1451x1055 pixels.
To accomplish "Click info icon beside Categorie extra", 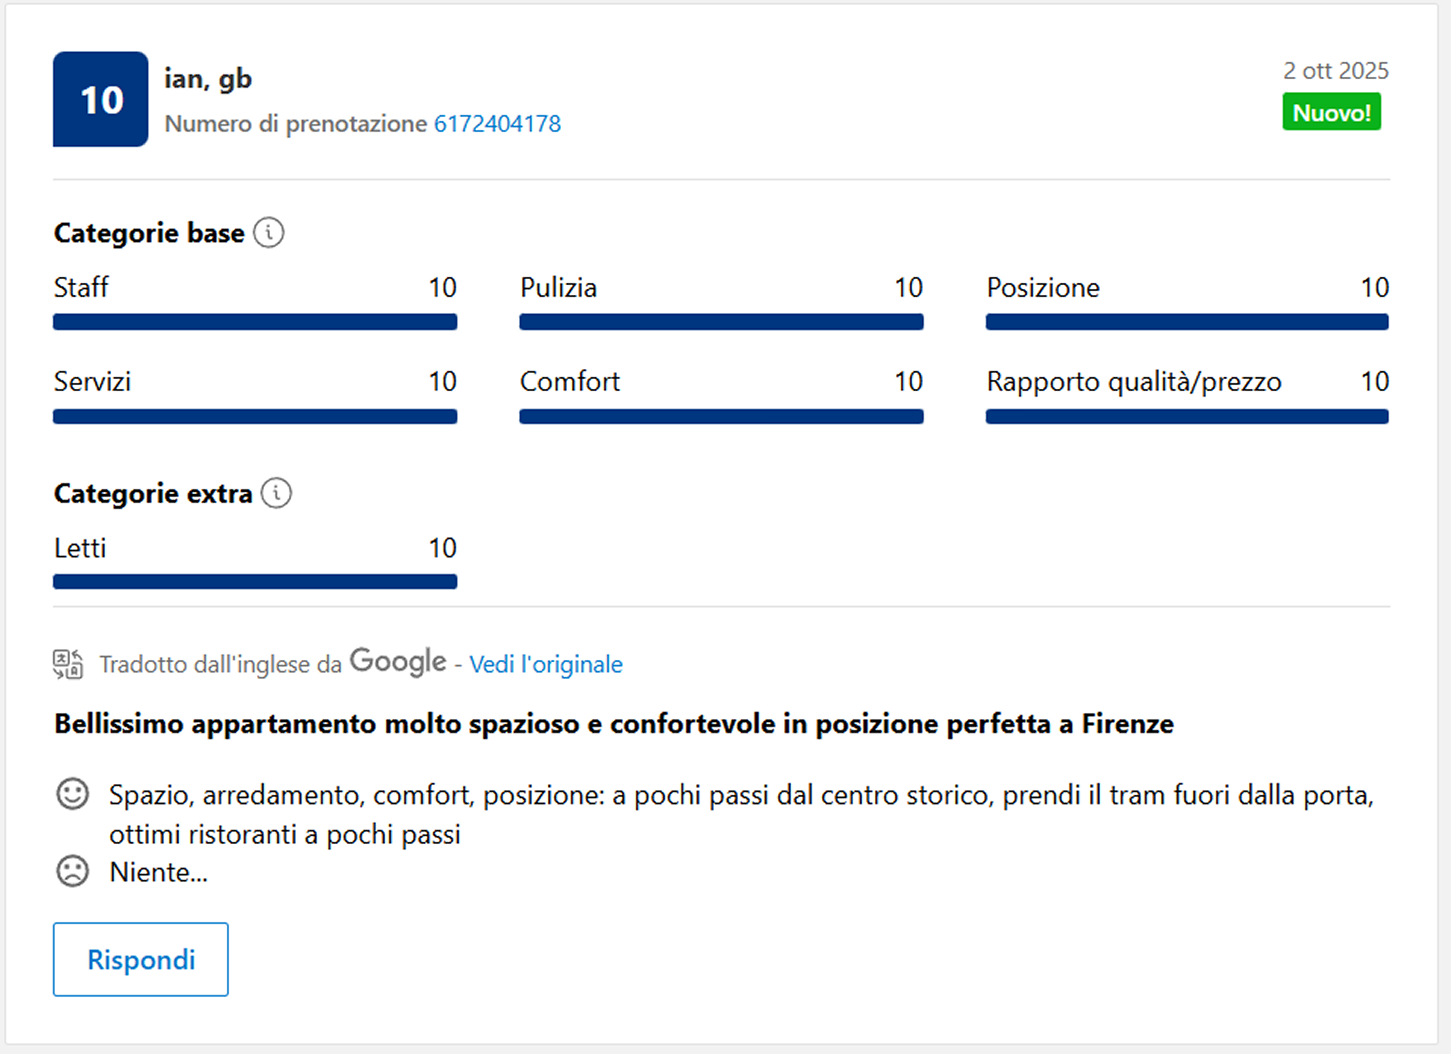I will [276, 493].
